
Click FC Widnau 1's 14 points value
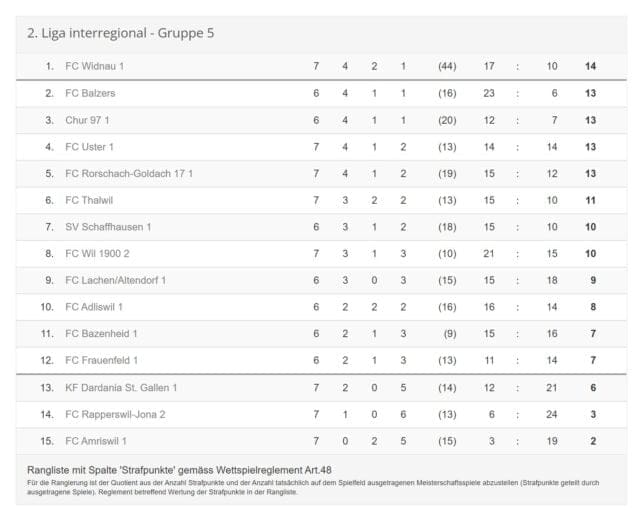pyautogui.click(x=590, y=66)
